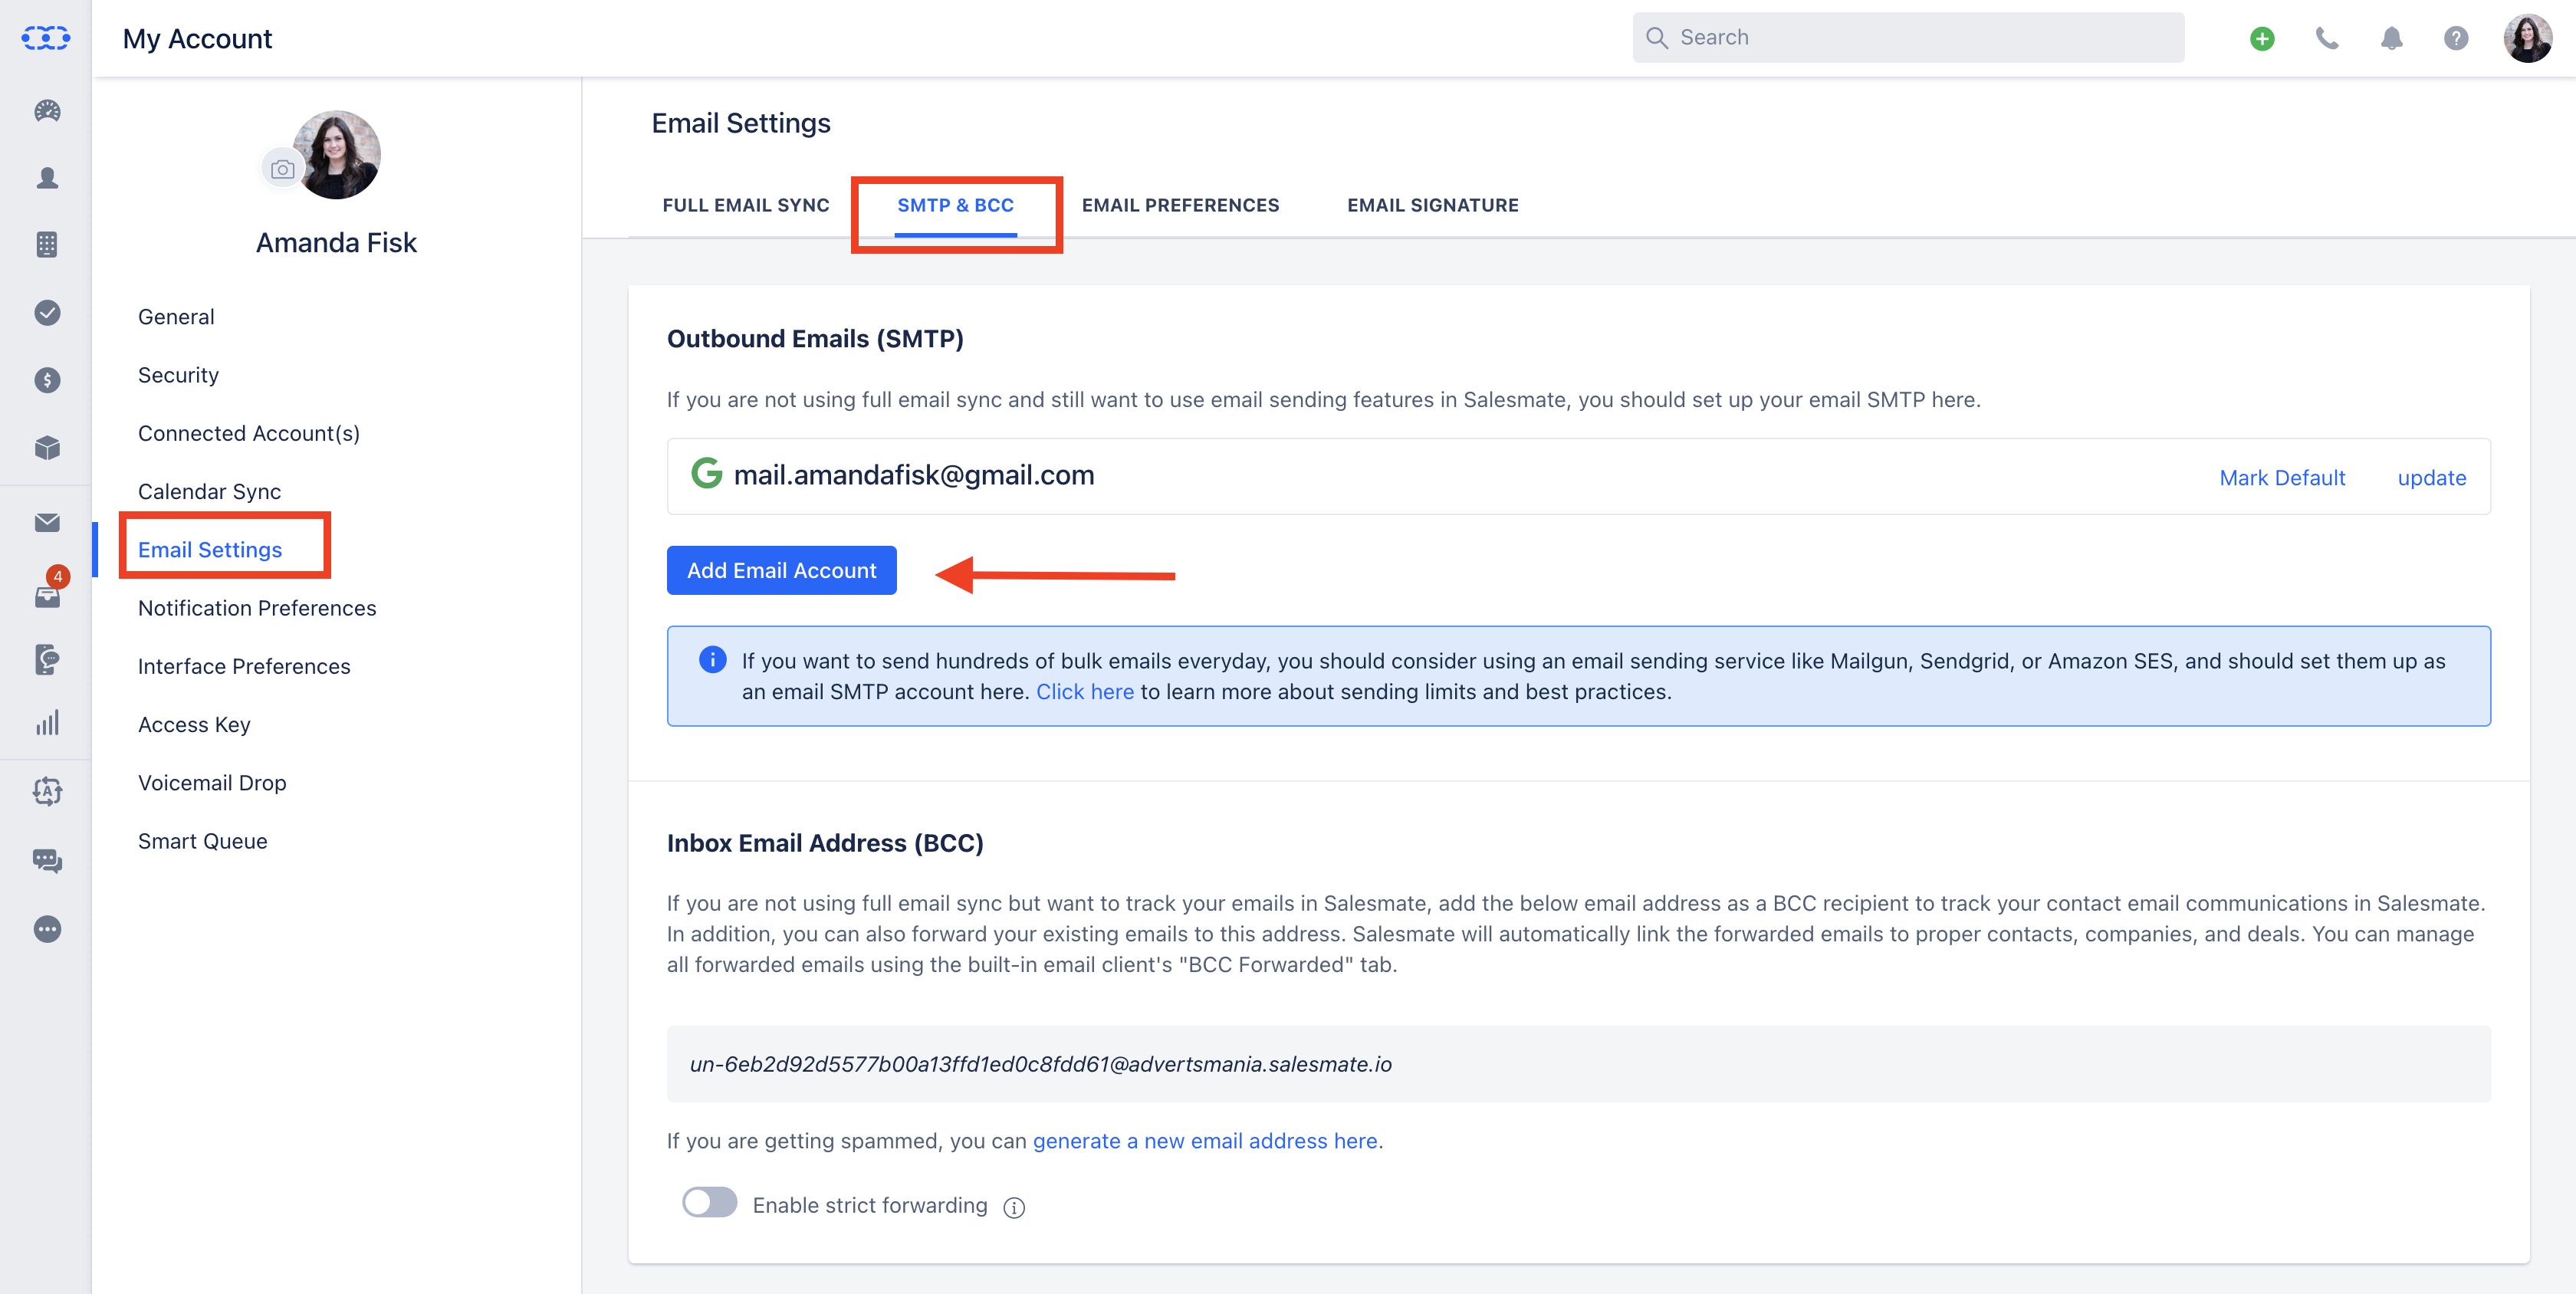Open the Companies building icon in sidebar
2576x1294 pixels.
(x=47, y=244)
